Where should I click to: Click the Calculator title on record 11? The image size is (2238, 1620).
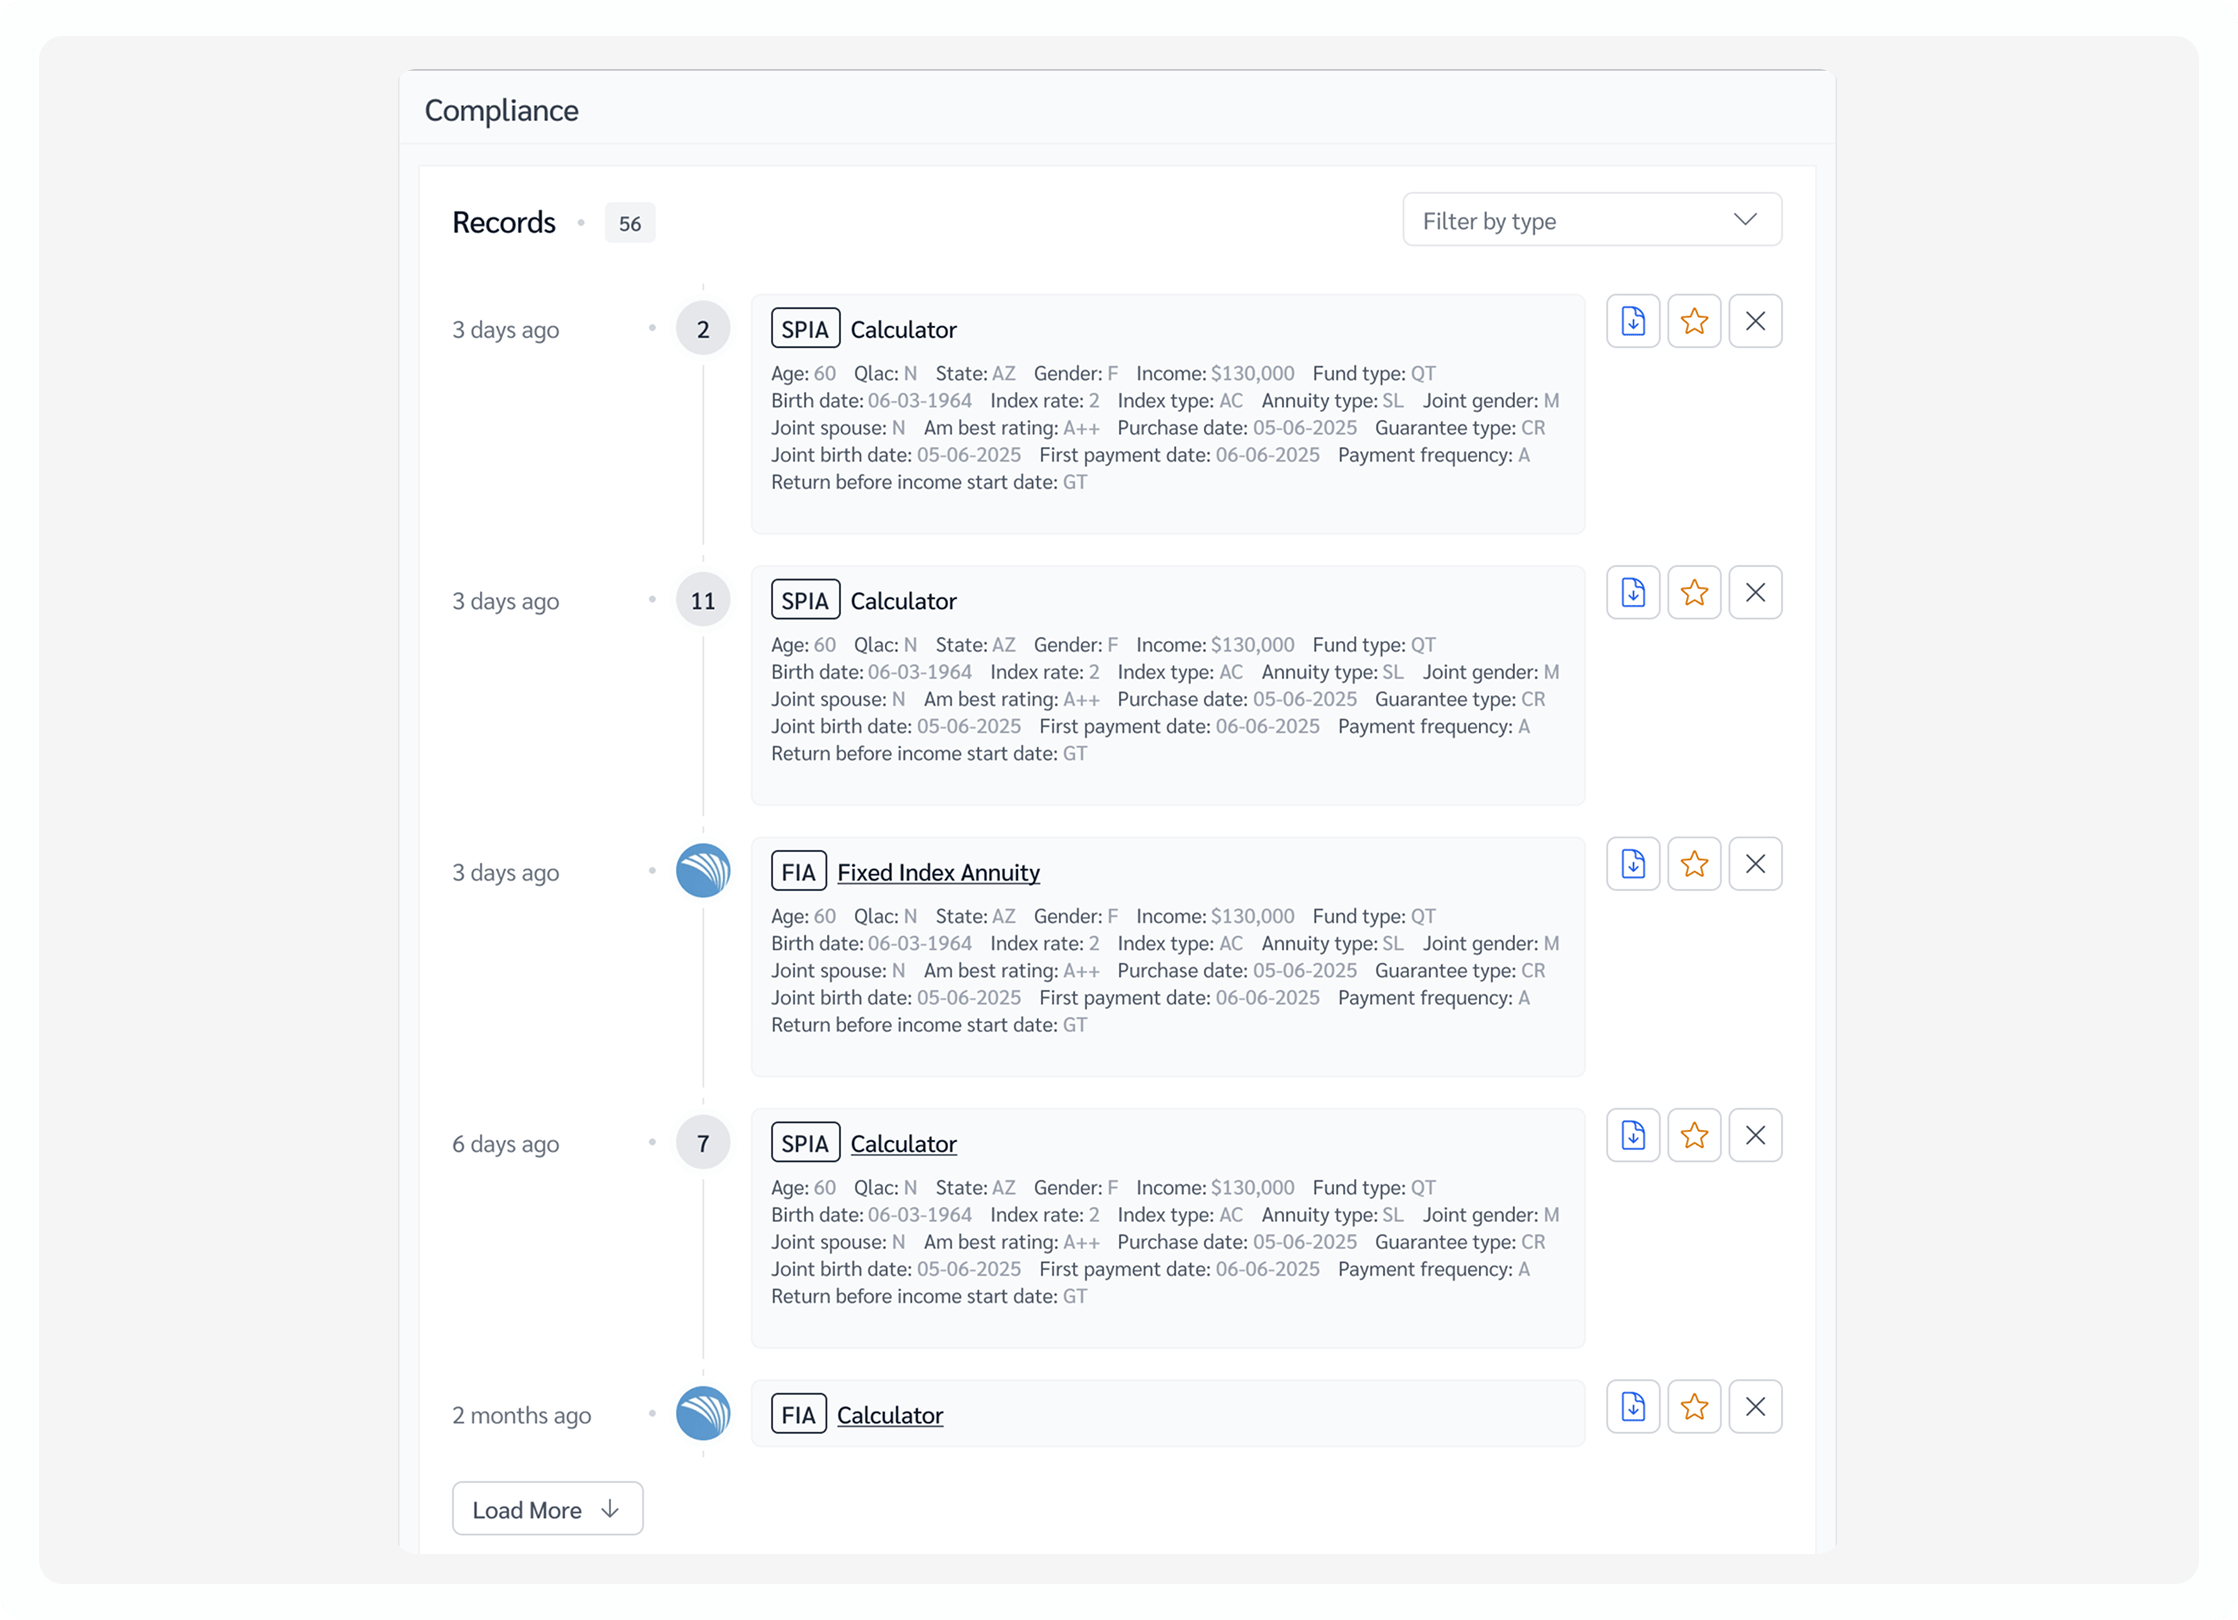(903, 601)
